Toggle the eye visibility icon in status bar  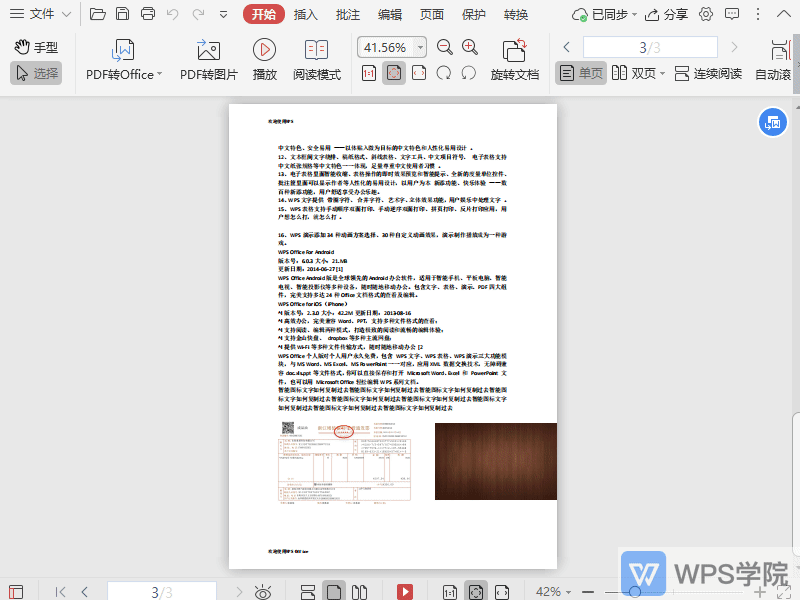tap(263, 590)
